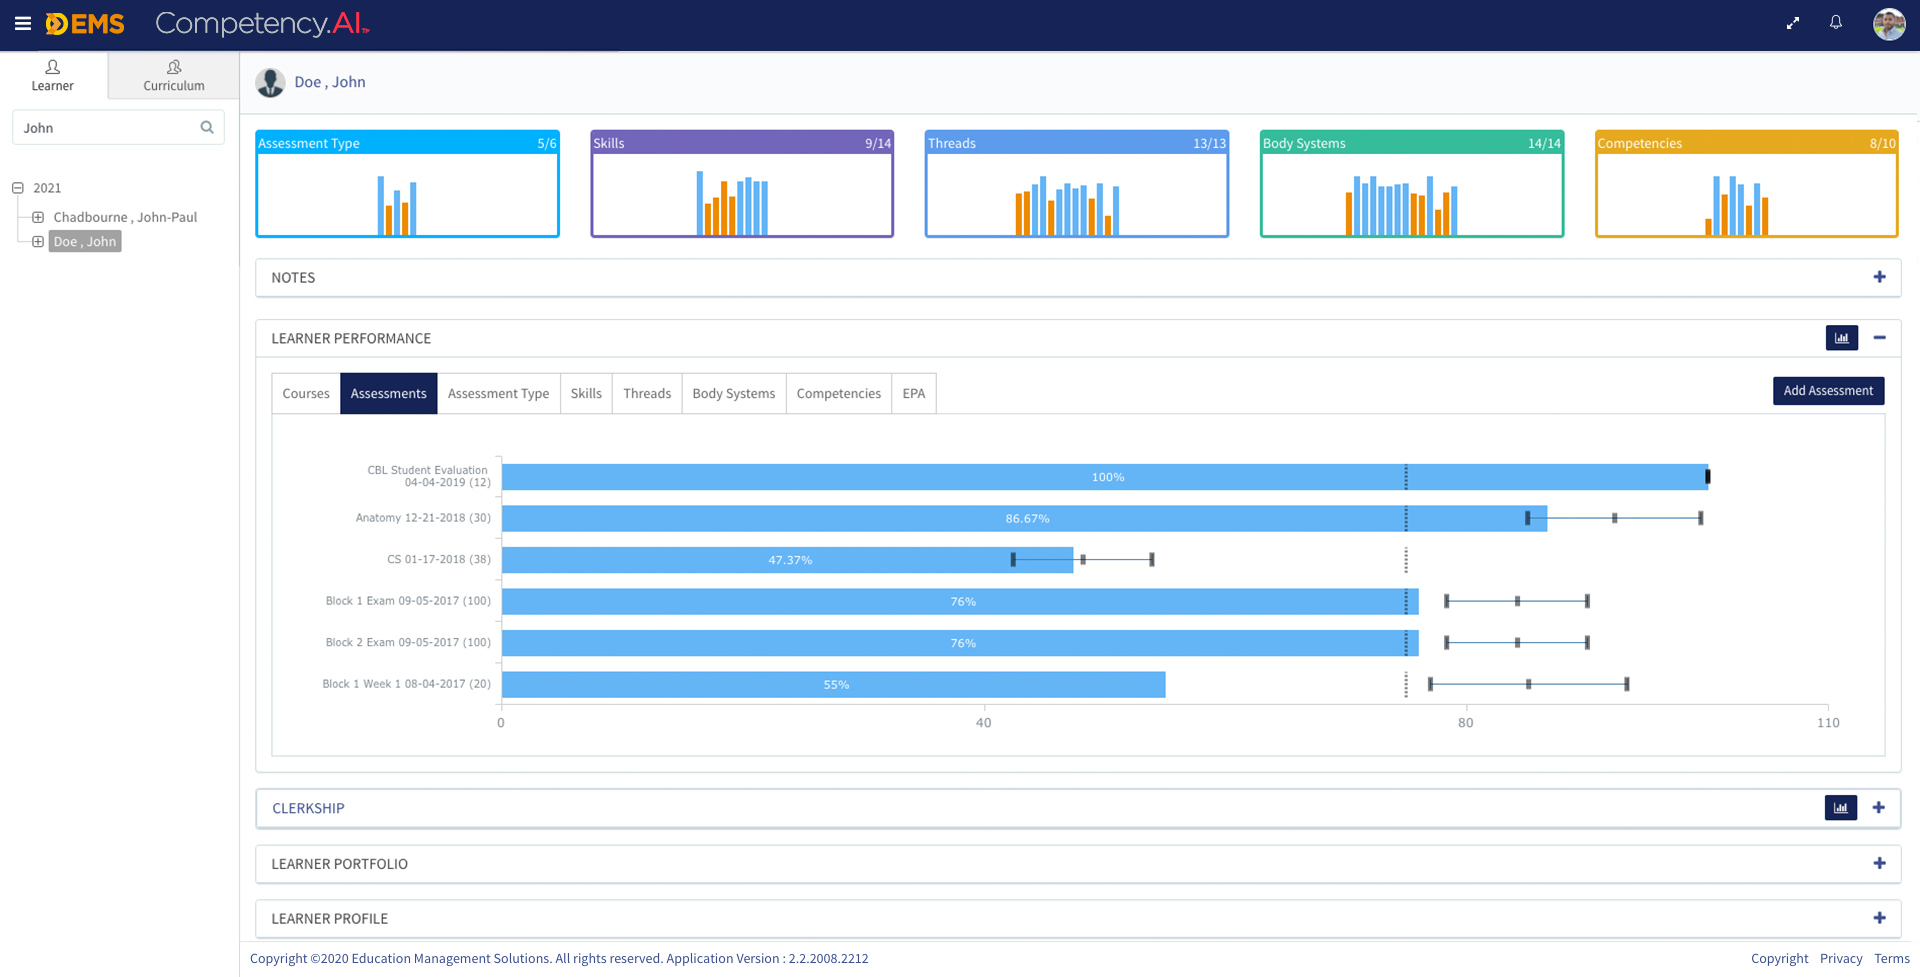
Task: Open the notifications bell
Action: click(x=1836, y=23)
